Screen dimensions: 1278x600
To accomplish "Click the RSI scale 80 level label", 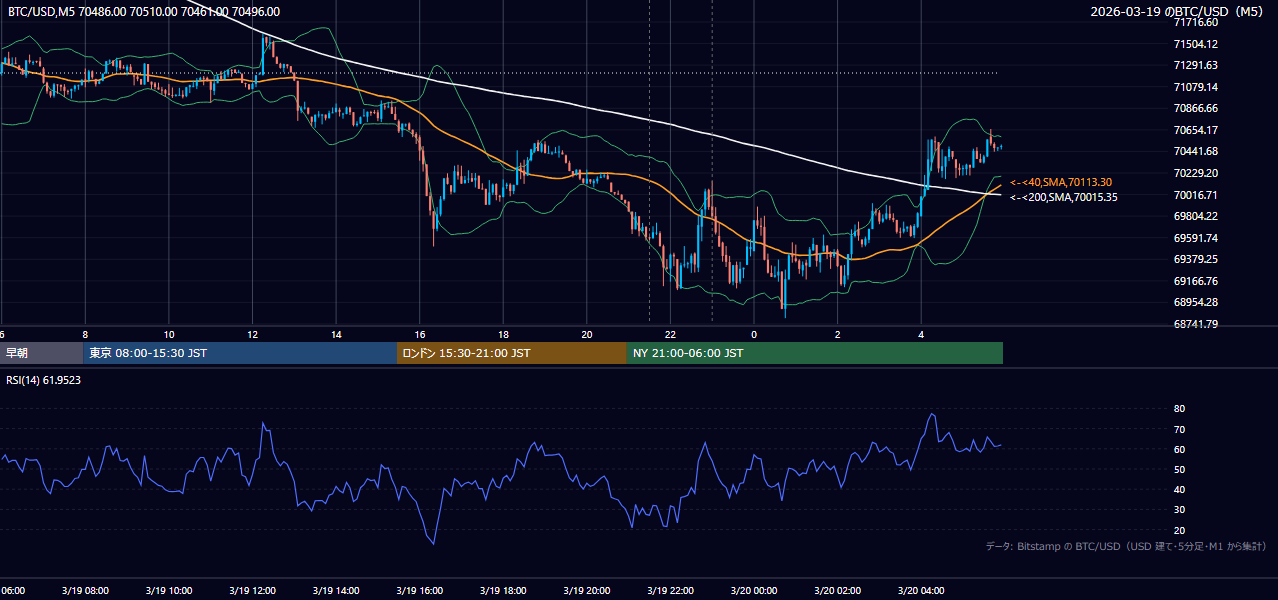I will [x=1179, y=409].
